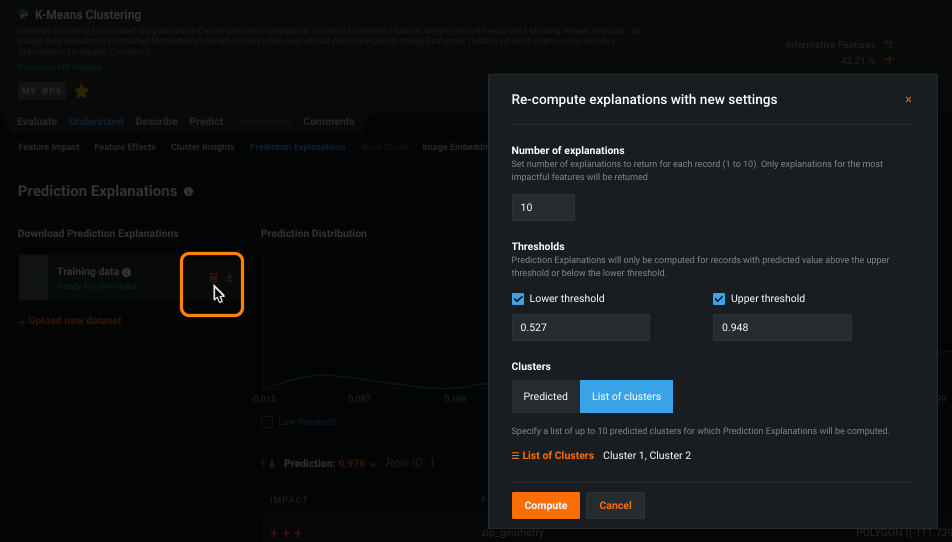Click the download icon for Training data
The width and height of the screenshot is (952, 542).
pyautogui.click(x=230, y=277)
